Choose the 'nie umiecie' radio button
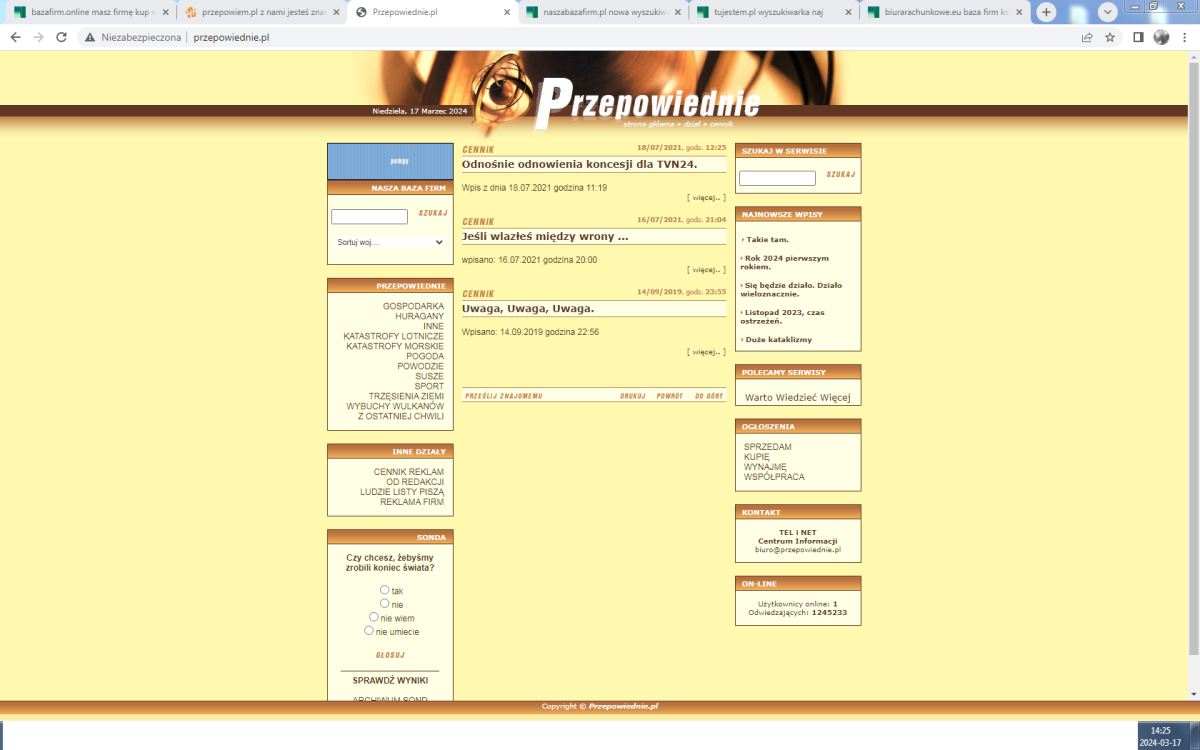This screenshot has height=750, width=1200. (x=369, y=631)
